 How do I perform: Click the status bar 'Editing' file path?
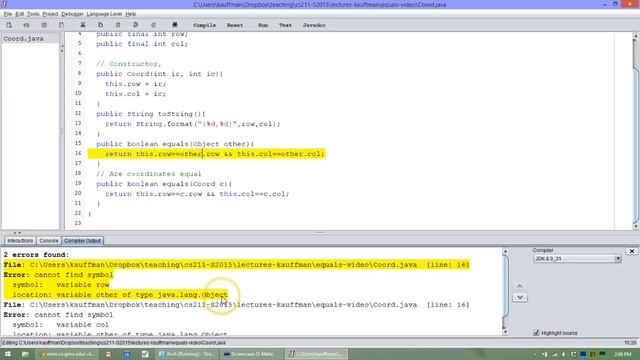coord(114,343)
